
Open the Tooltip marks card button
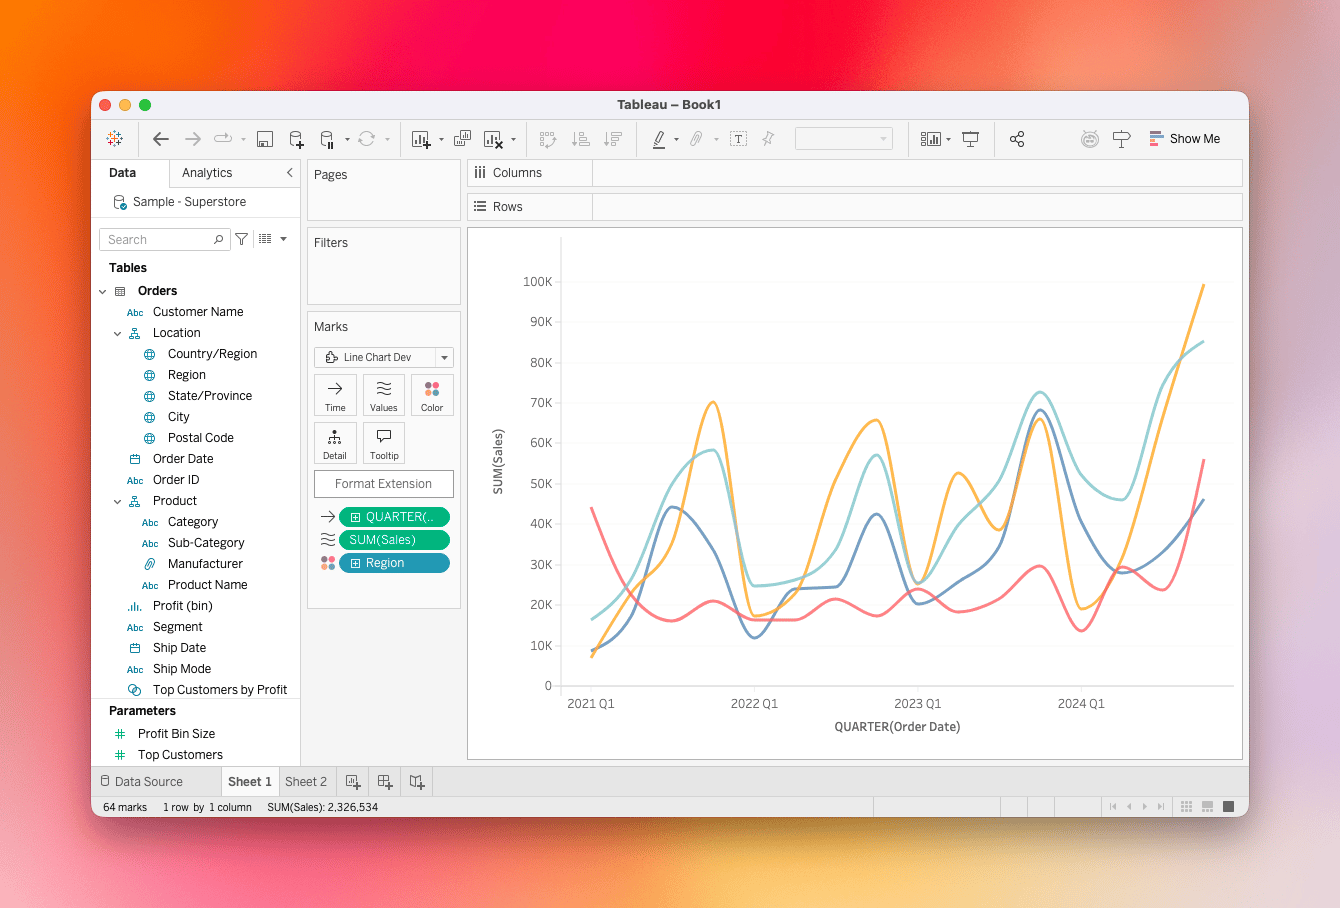click(384, 443)
